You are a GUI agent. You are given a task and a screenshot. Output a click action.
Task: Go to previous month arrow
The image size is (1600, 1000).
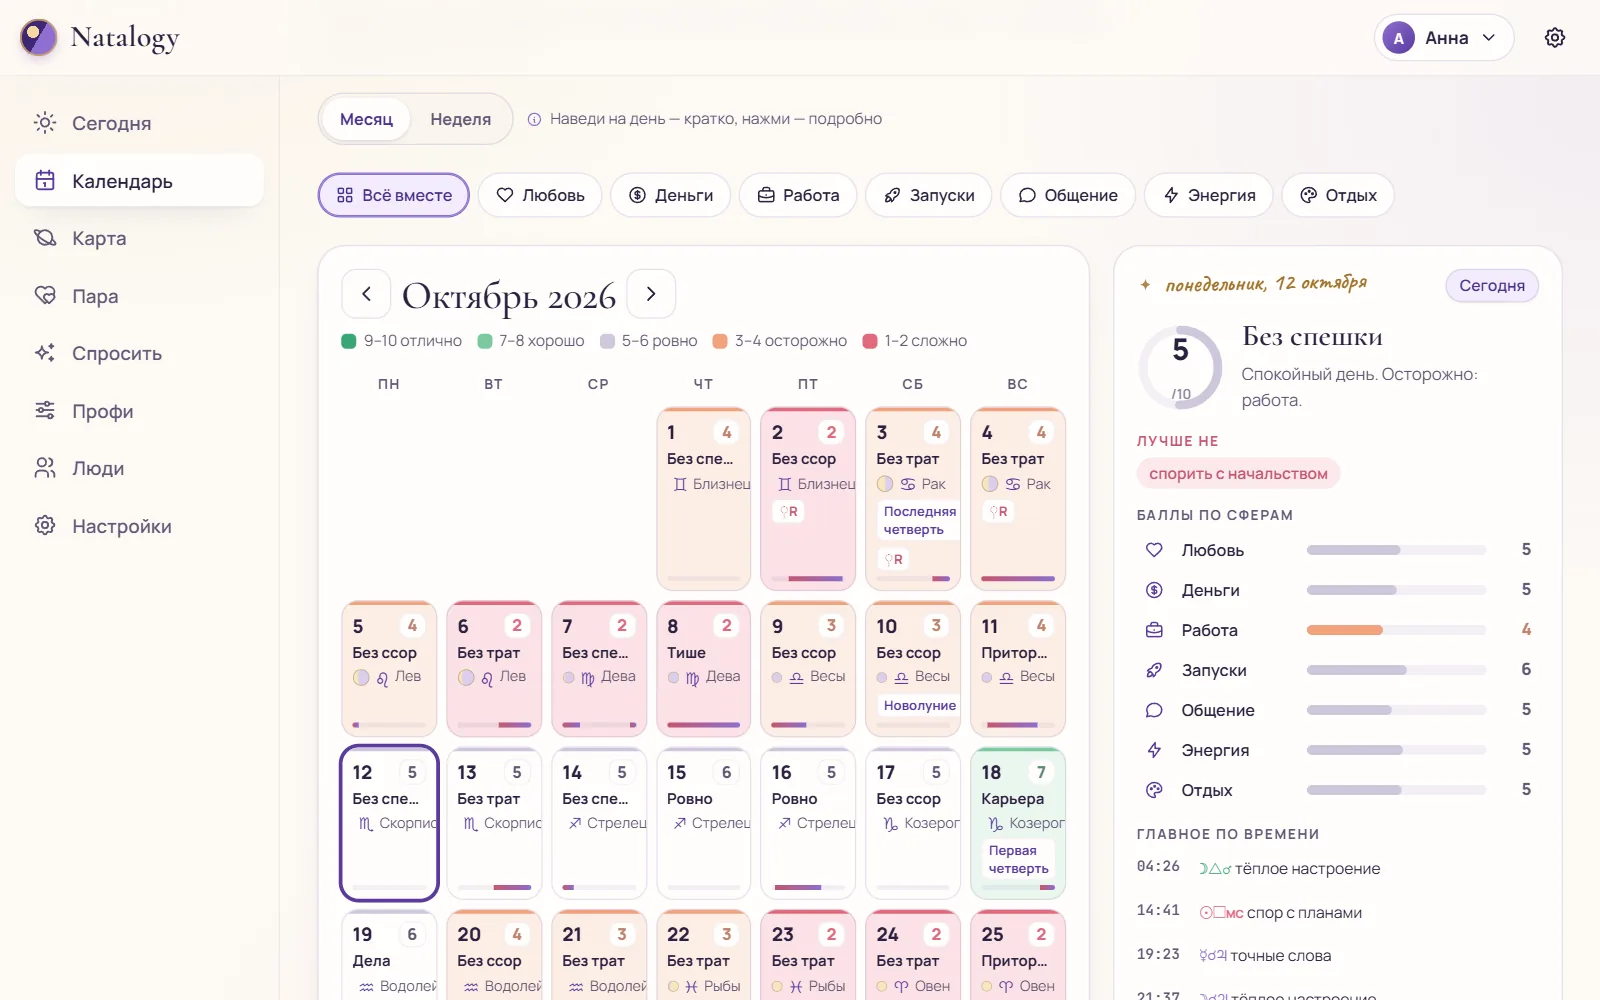click(366, 294)
